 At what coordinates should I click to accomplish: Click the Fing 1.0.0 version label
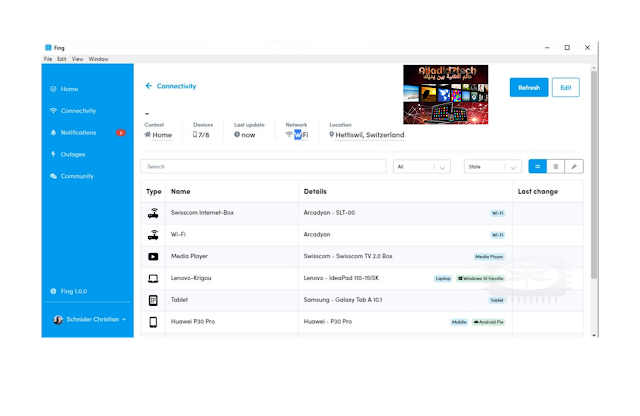point(73,291)
